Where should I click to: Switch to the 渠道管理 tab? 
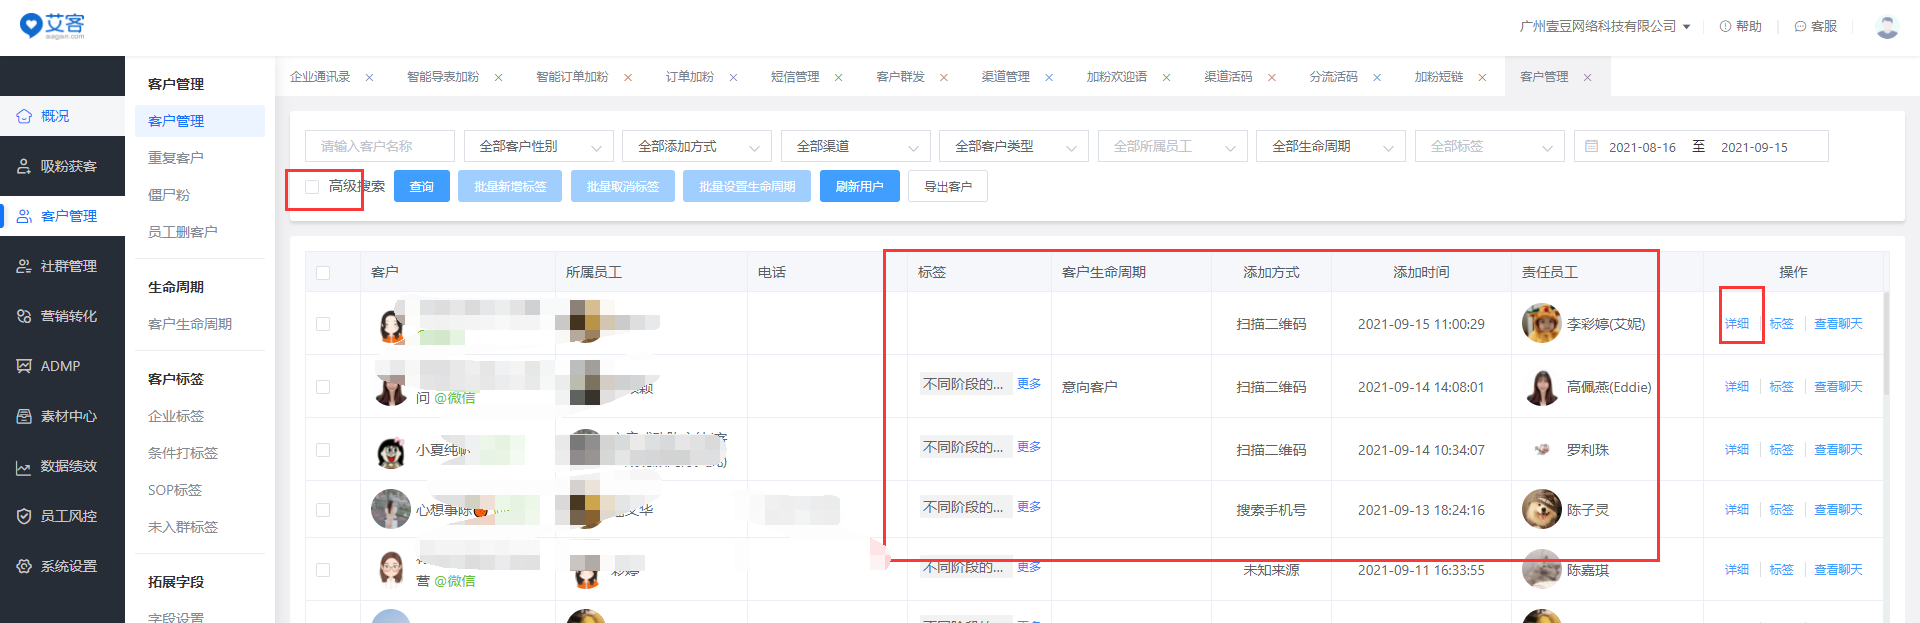[x=1005, y=77]
